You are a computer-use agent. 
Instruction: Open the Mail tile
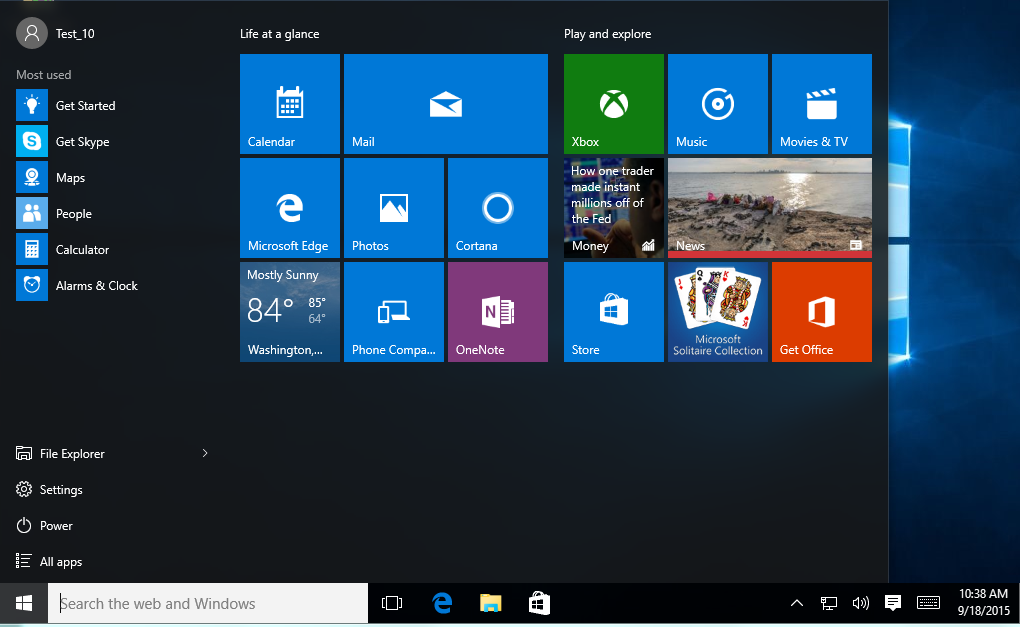(x=446, y=104)
